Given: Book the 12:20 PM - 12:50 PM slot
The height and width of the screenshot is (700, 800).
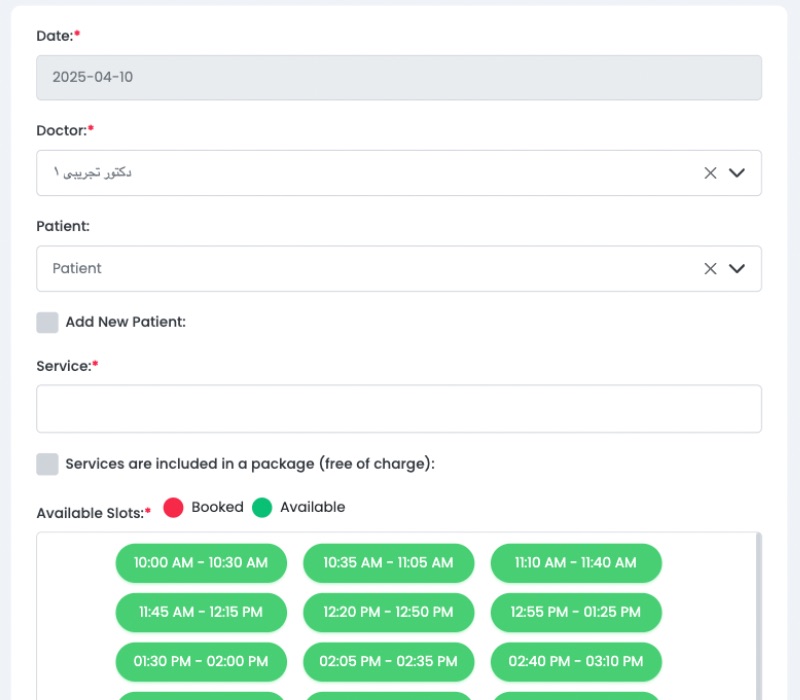Looking at the screenshot, I should tap(388, 612).
